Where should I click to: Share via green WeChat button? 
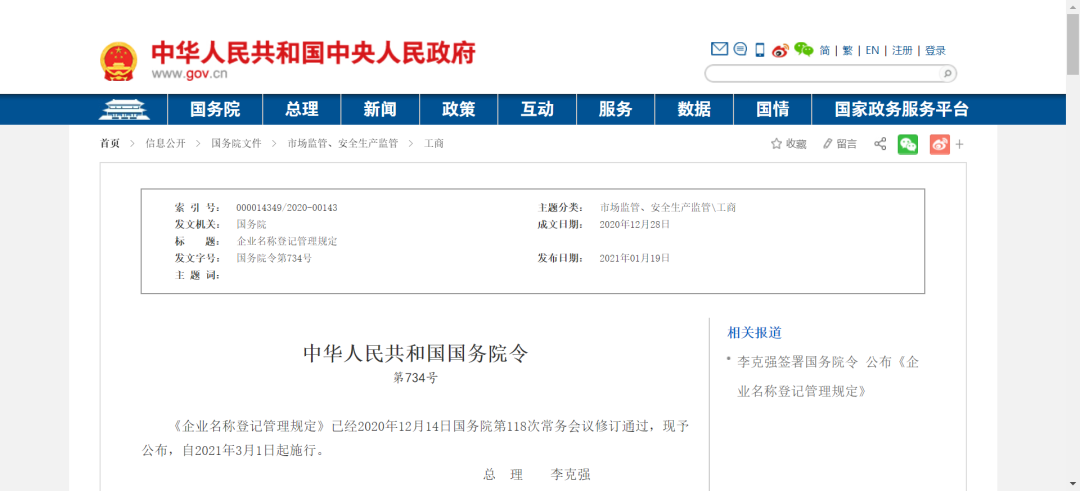click(908, 144)
